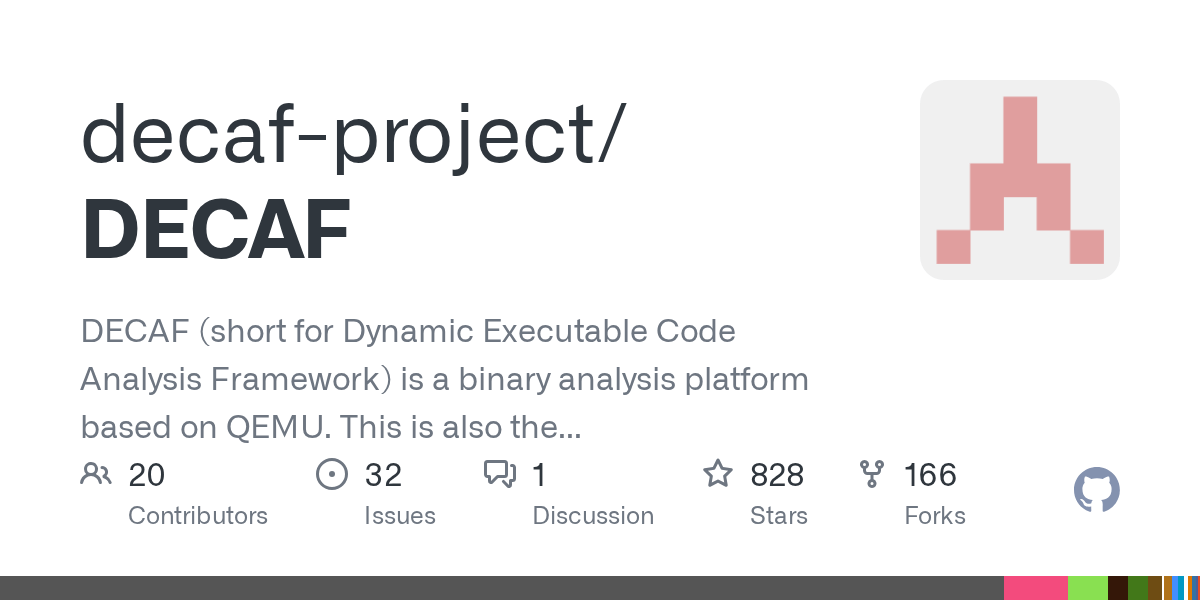Open the decaf-project/ owner name
The height and width of the screenshot is (600, 1200).
(x=353, y=136)
